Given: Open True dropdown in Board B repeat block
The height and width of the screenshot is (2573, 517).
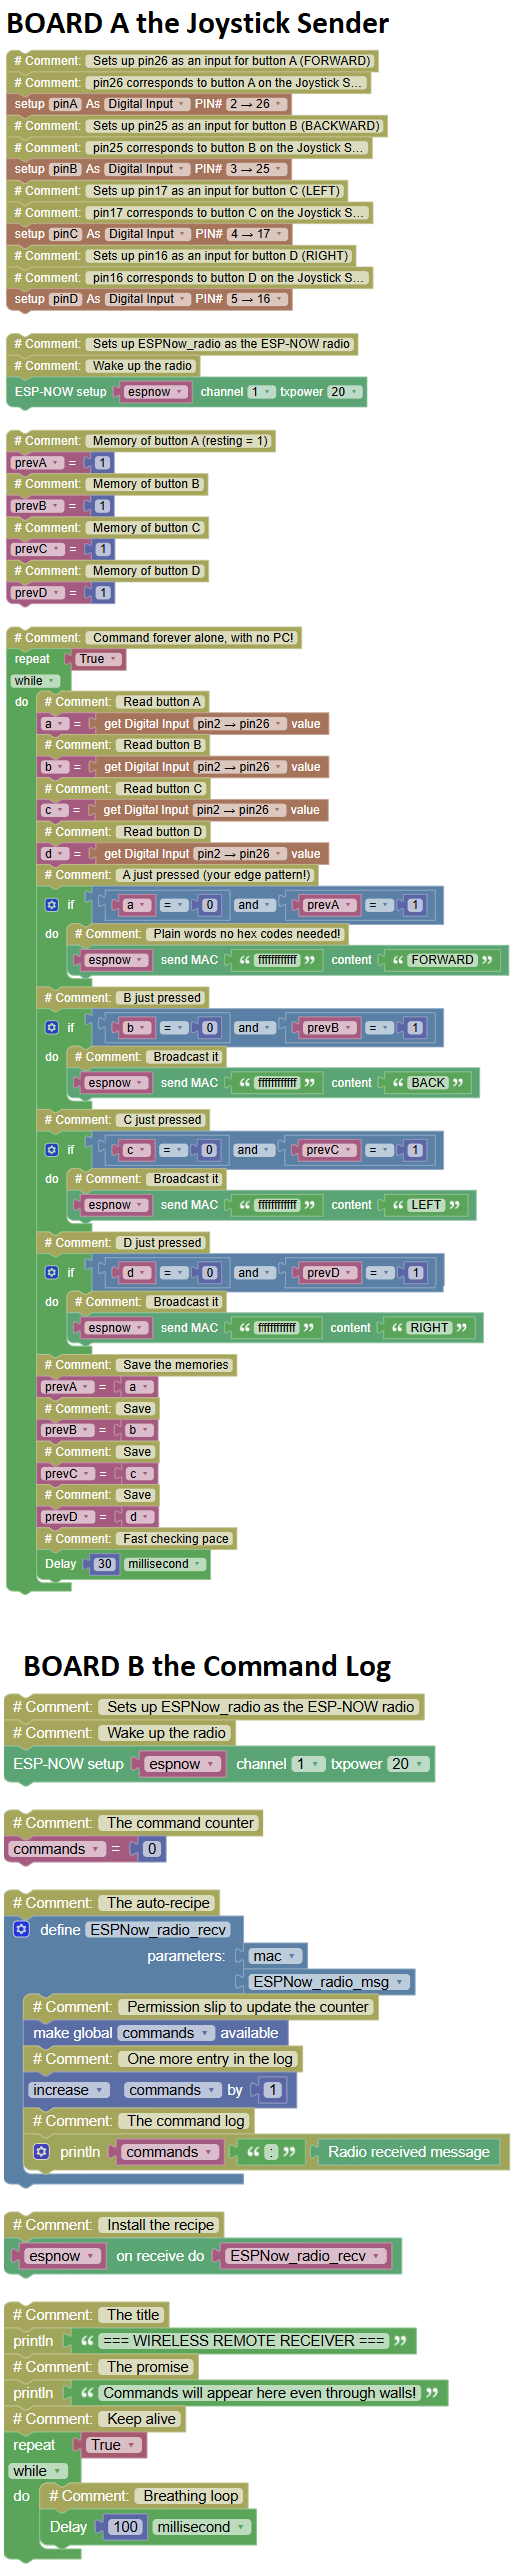Looking at the screenshot, I should [x=113, y=2444].
